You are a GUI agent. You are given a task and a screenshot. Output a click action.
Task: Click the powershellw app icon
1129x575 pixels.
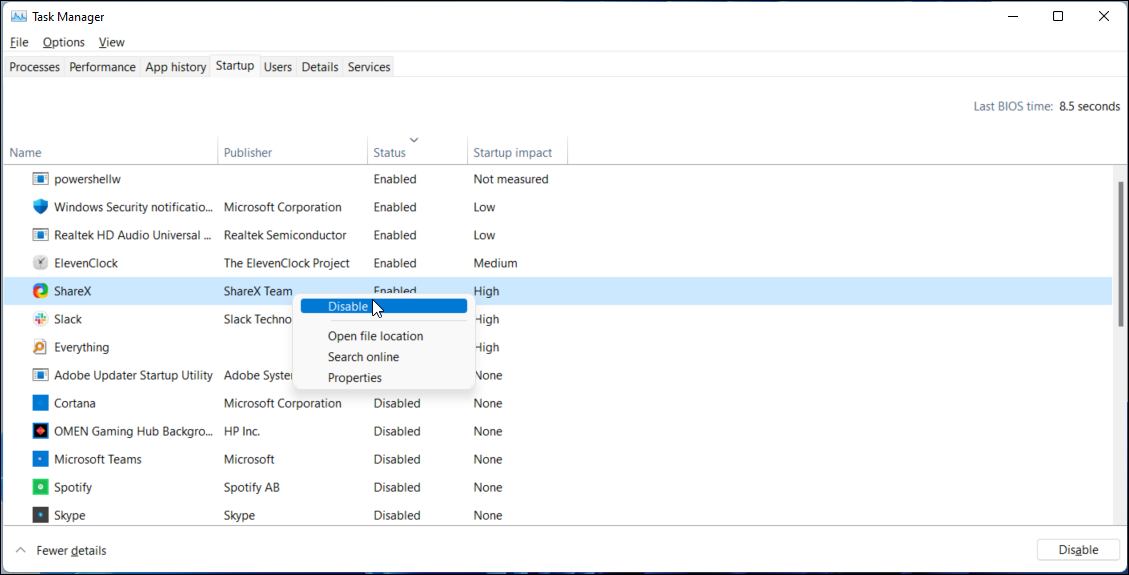[41, 179]
